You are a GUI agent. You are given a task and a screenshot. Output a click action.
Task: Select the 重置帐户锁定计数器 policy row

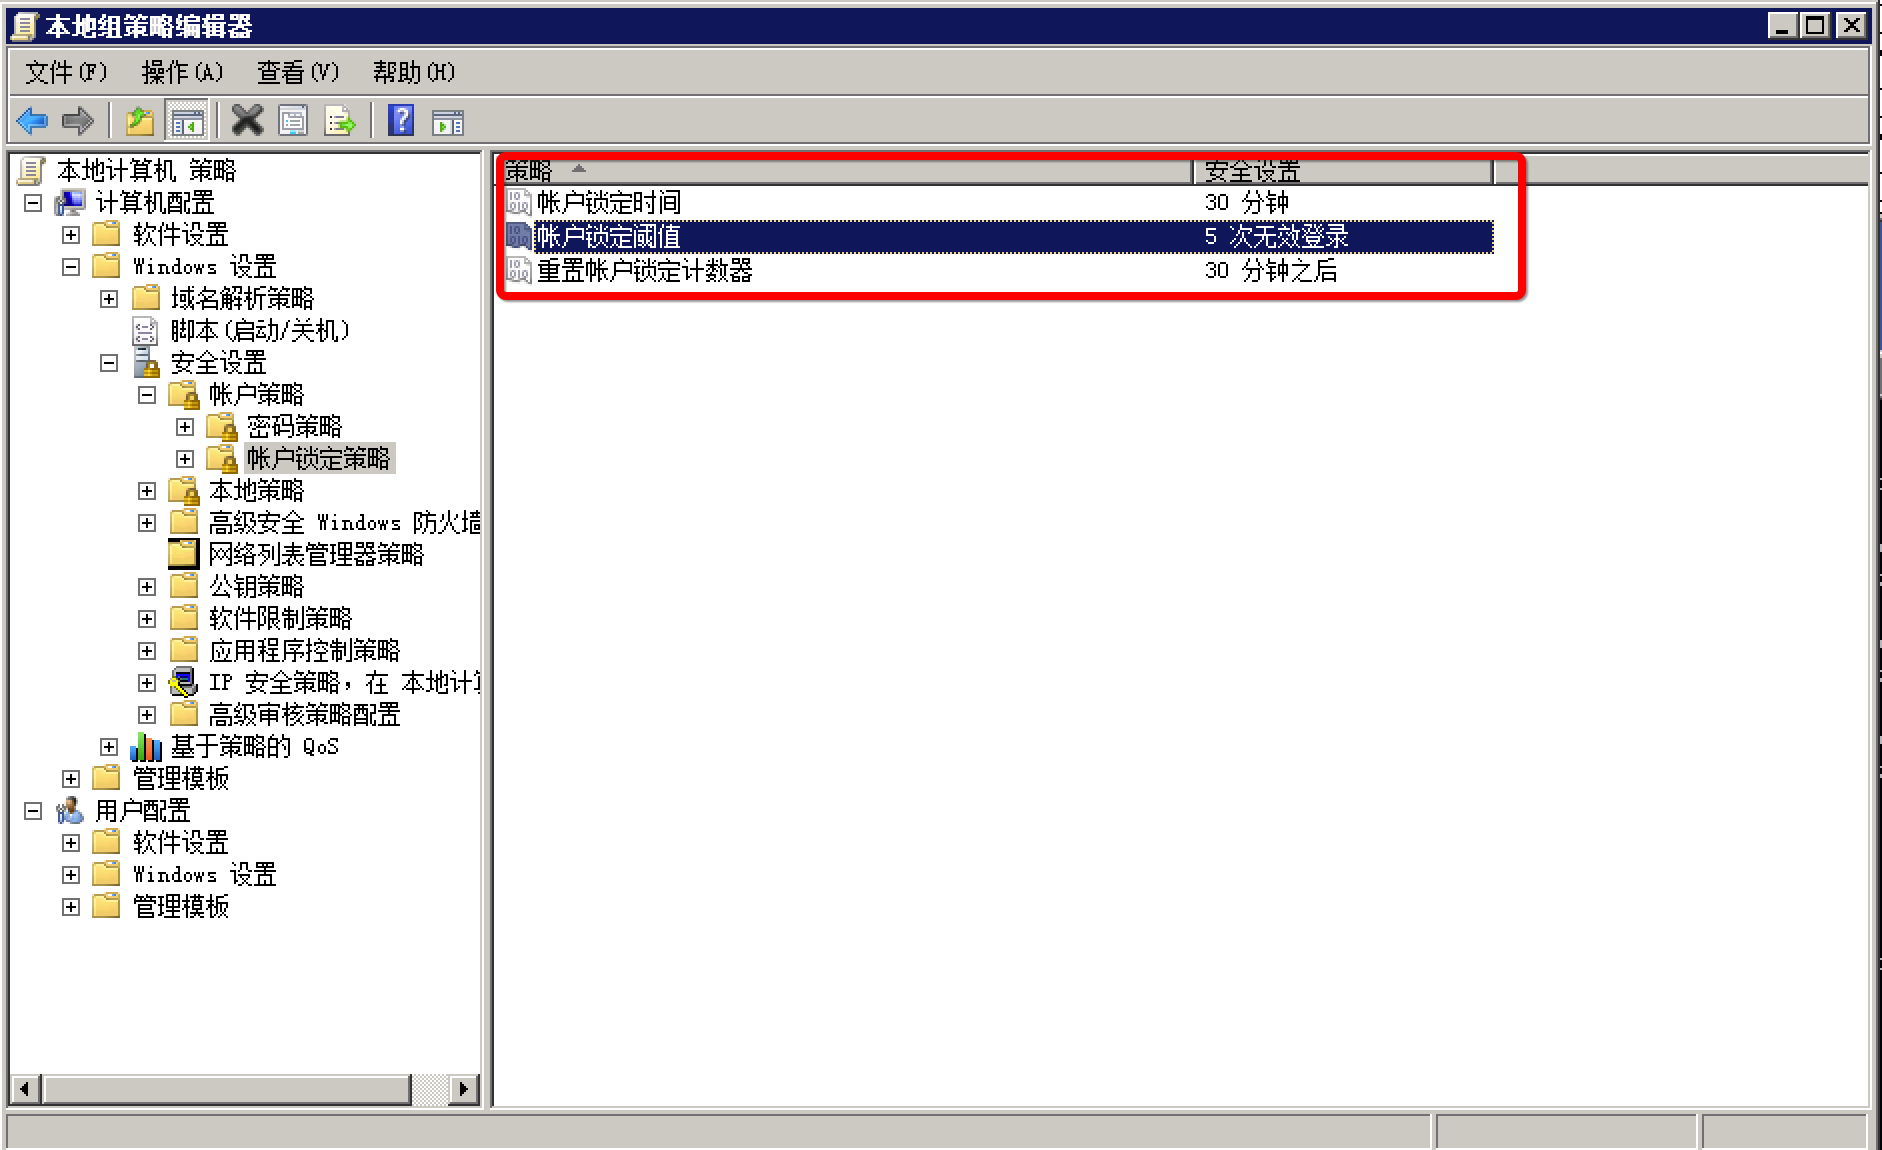click(x=644, y=271)
